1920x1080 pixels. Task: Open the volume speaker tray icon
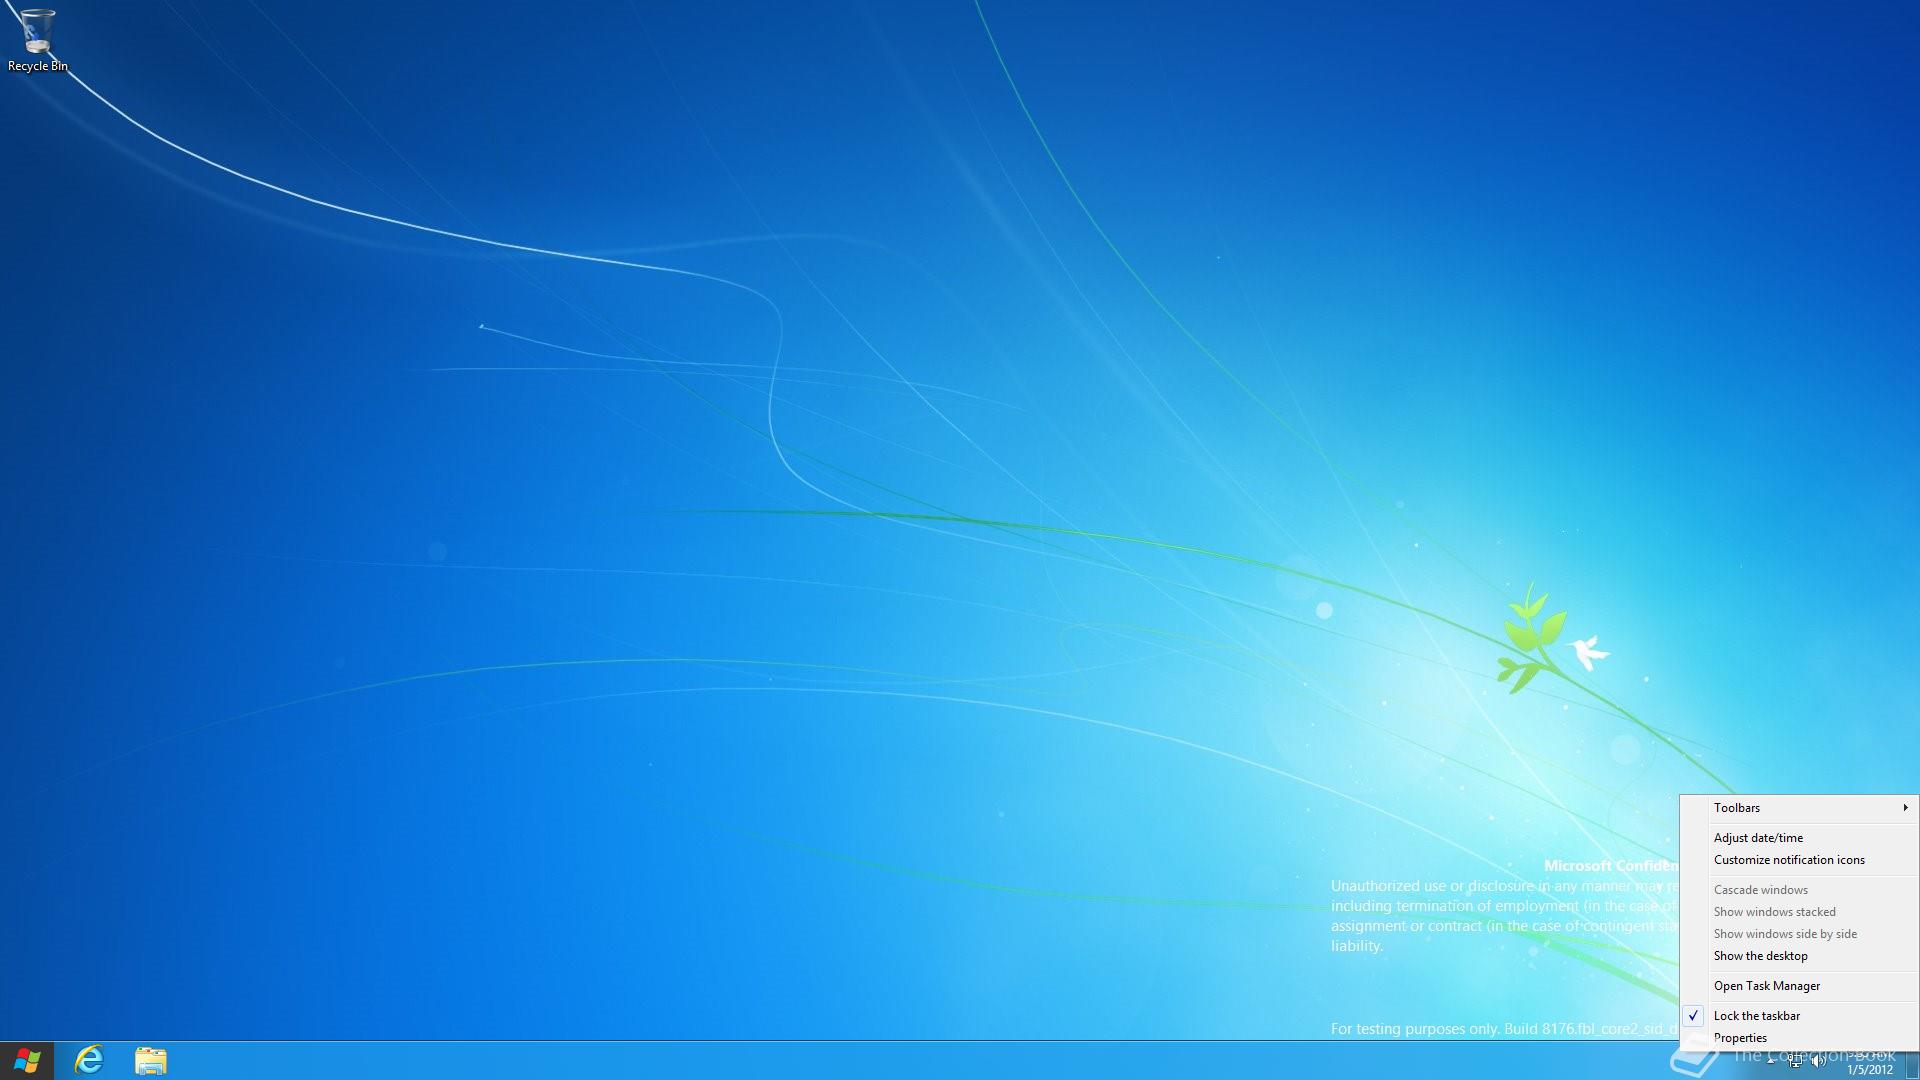click(1819, 1061)
